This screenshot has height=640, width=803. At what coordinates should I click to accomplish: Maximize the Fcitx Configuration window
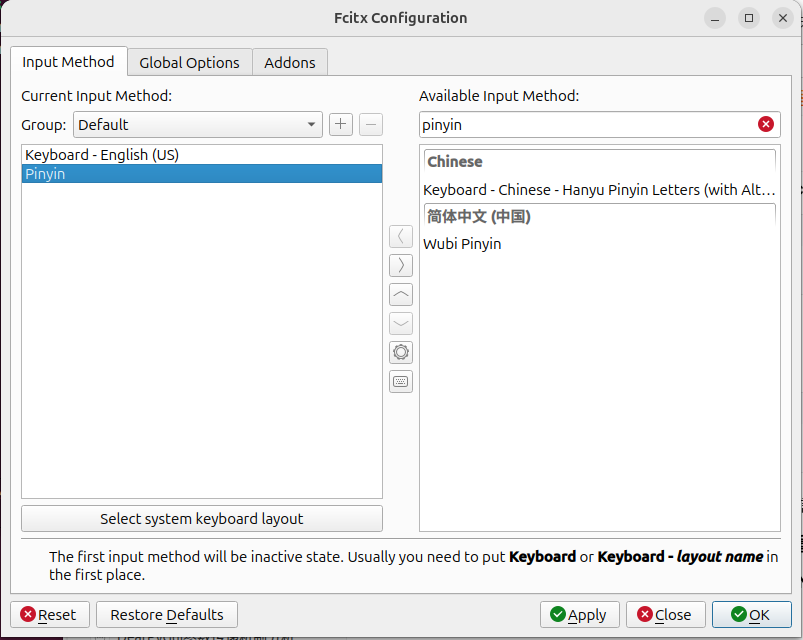(x=749, y=18)
